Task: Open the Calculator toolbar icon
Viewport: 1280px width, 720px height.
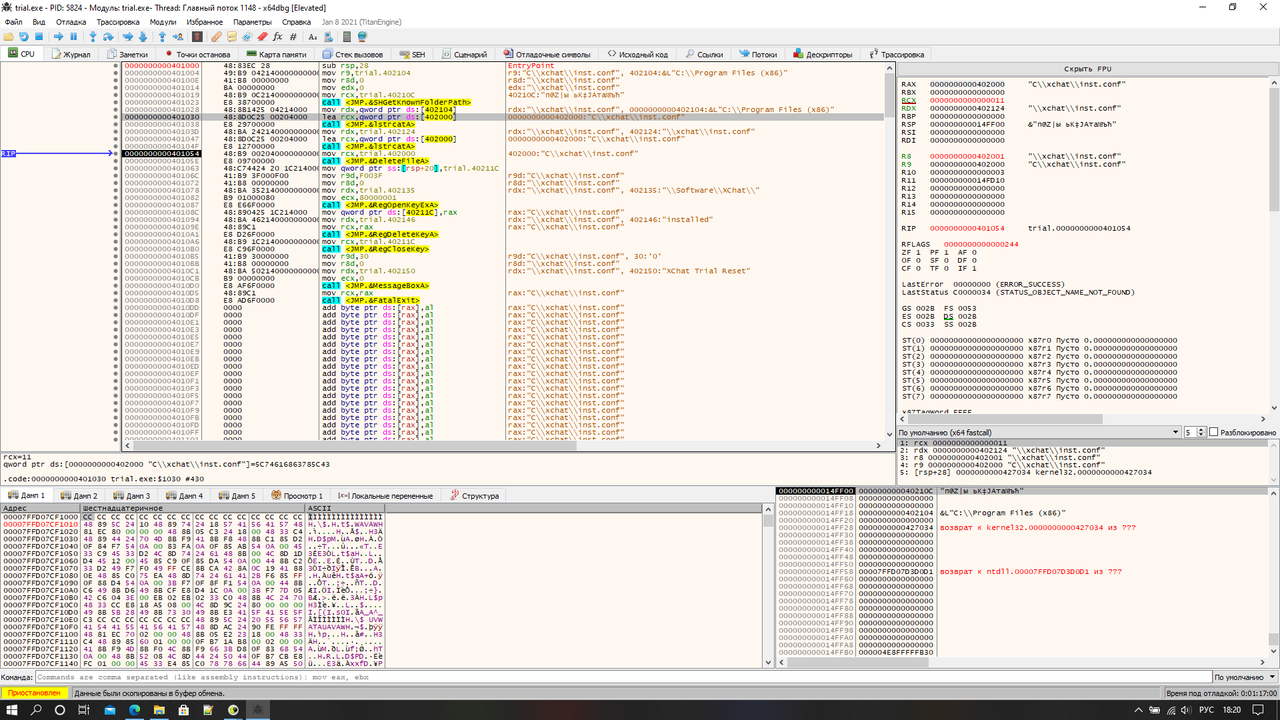Action: pyautogui.click(x=346, y=36)
